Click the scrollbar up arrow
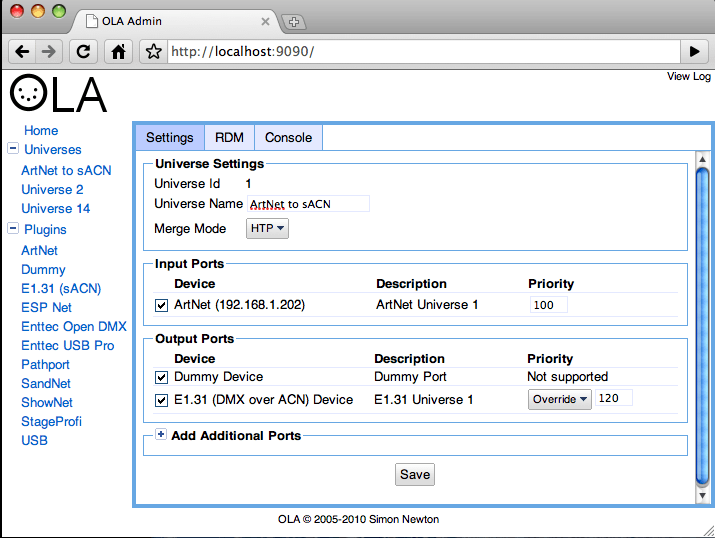 pyautogui.click(x=702, y=159)
